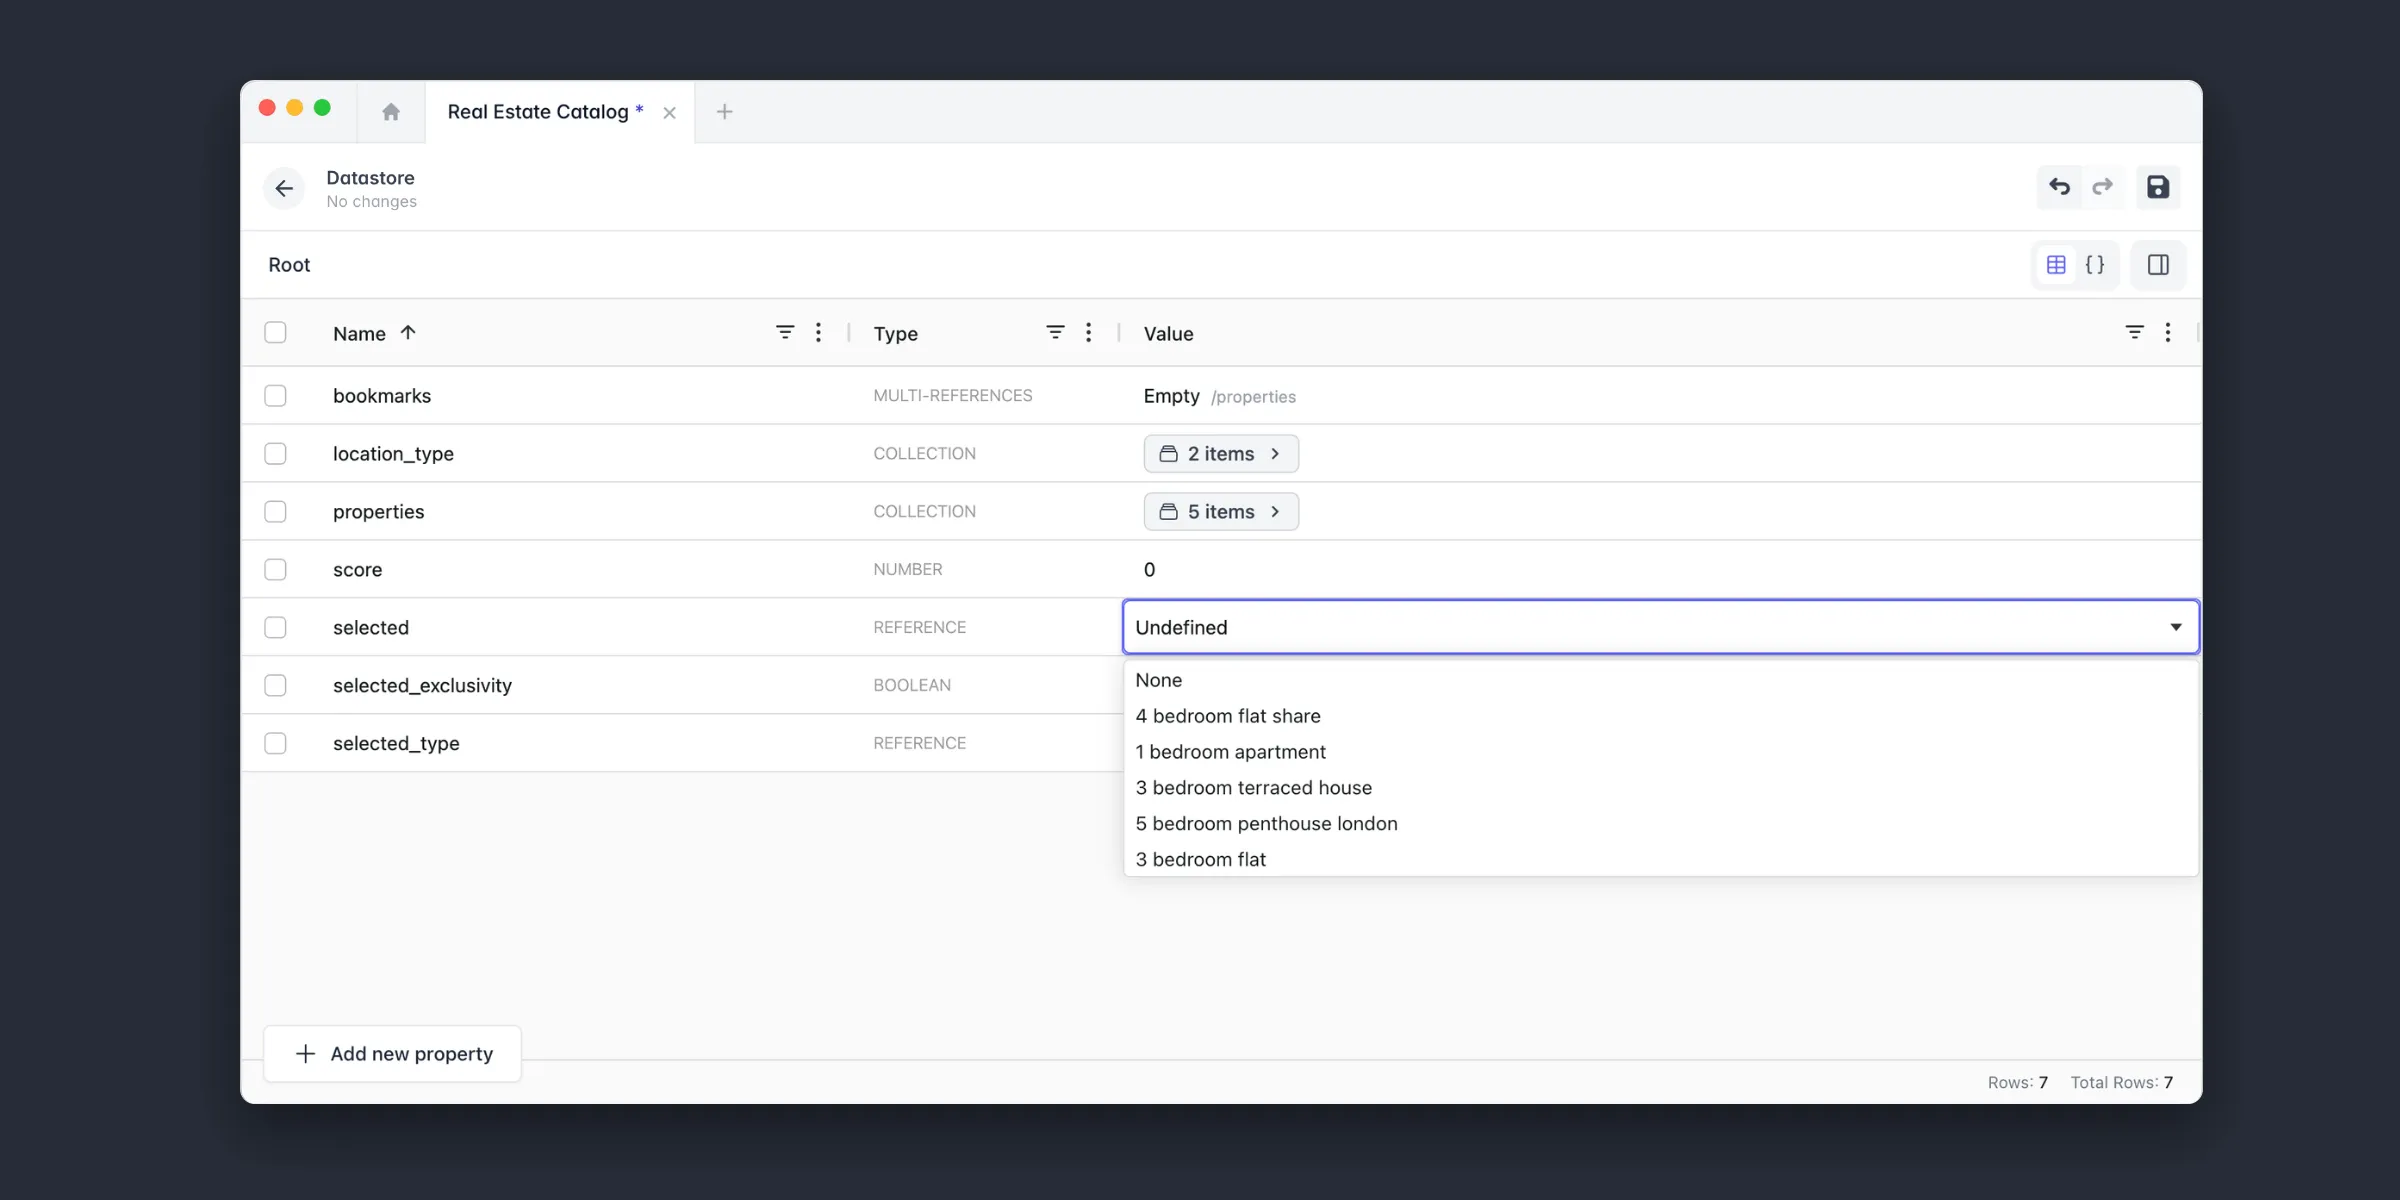Check the selected_type row checkbox
Viewport: 2400px width, 1200px height.
click(x=275, y=744)
